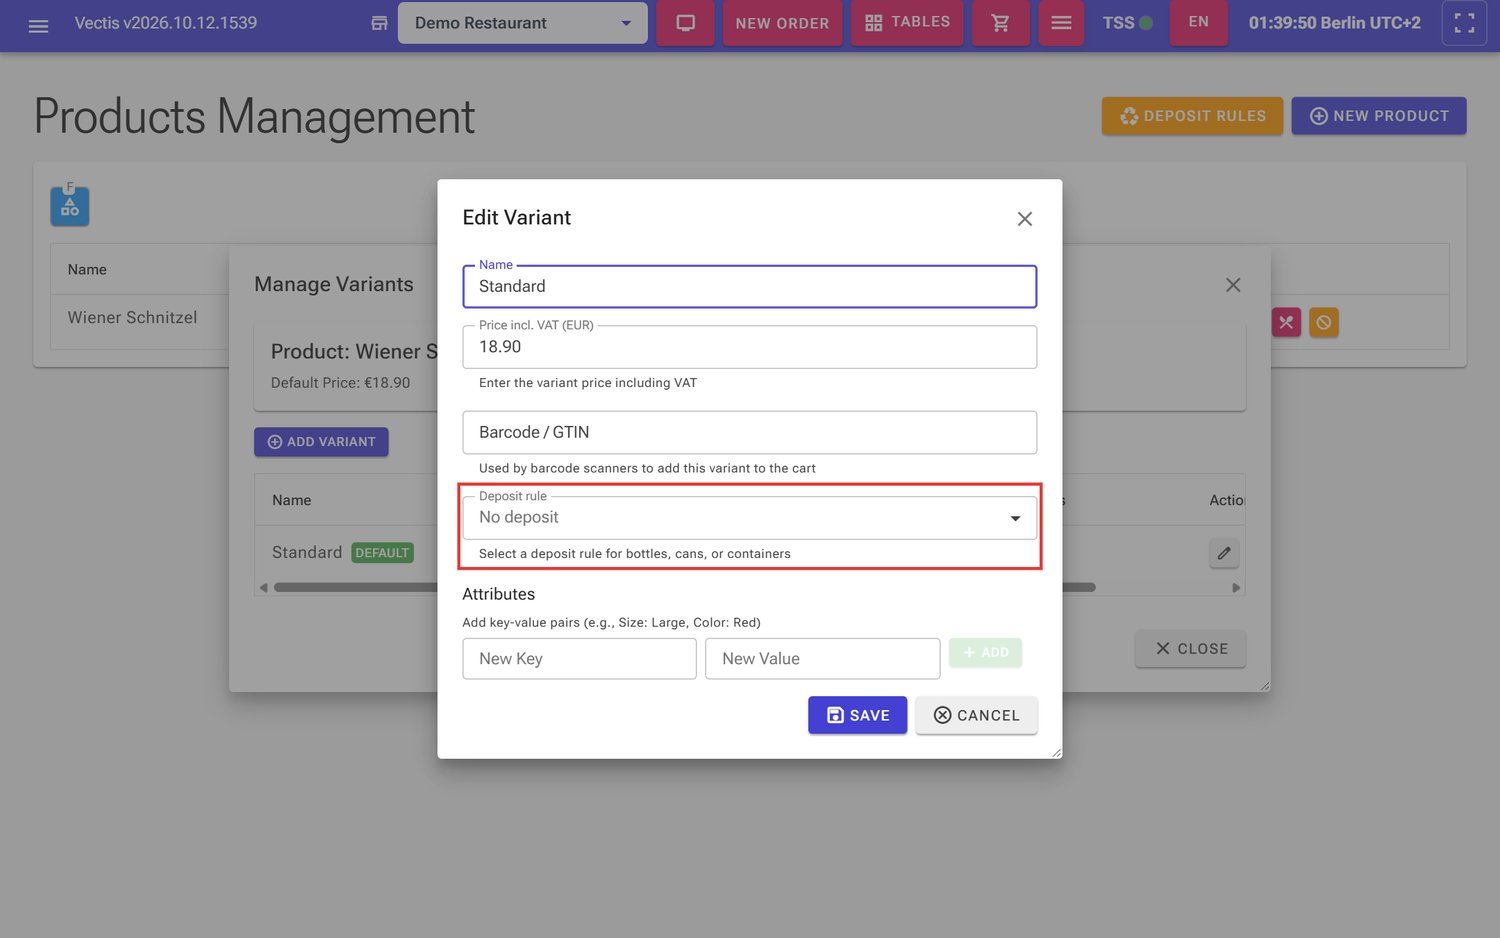Click the customer display monitor icon
Screen dimensions: 1500x938
(x=685, y=23)
